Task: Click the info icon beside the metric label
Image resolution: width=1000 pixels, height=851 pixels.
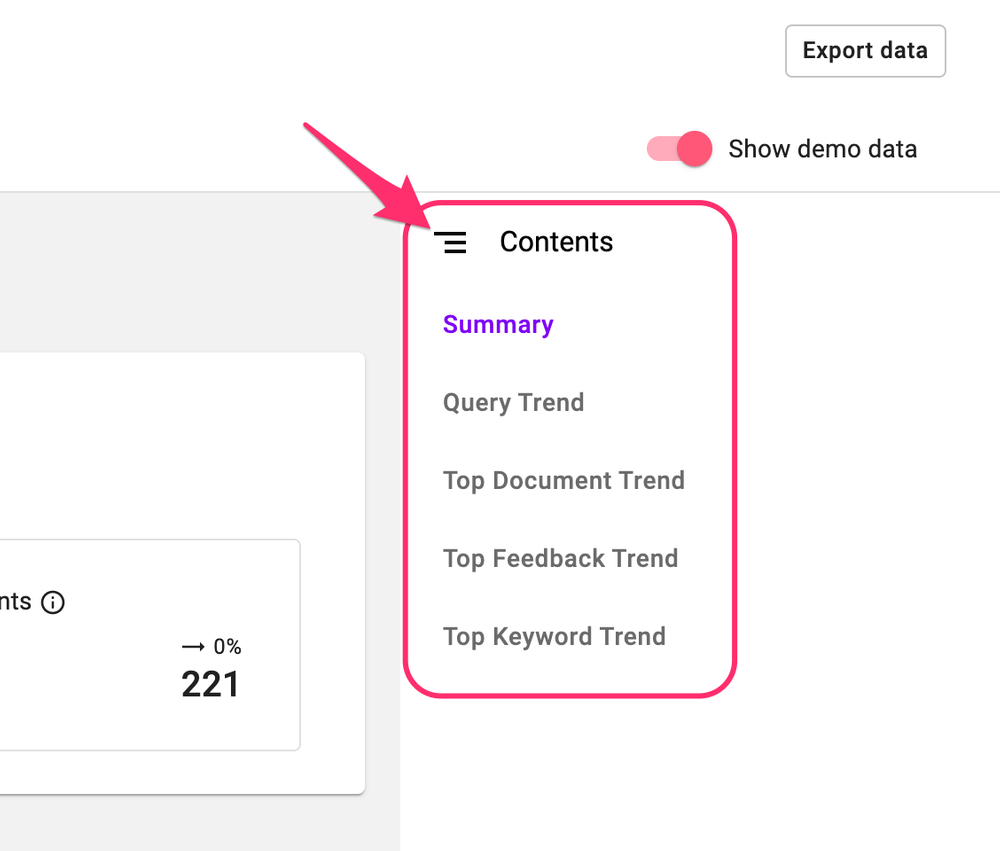Action: tap(55, 602)
